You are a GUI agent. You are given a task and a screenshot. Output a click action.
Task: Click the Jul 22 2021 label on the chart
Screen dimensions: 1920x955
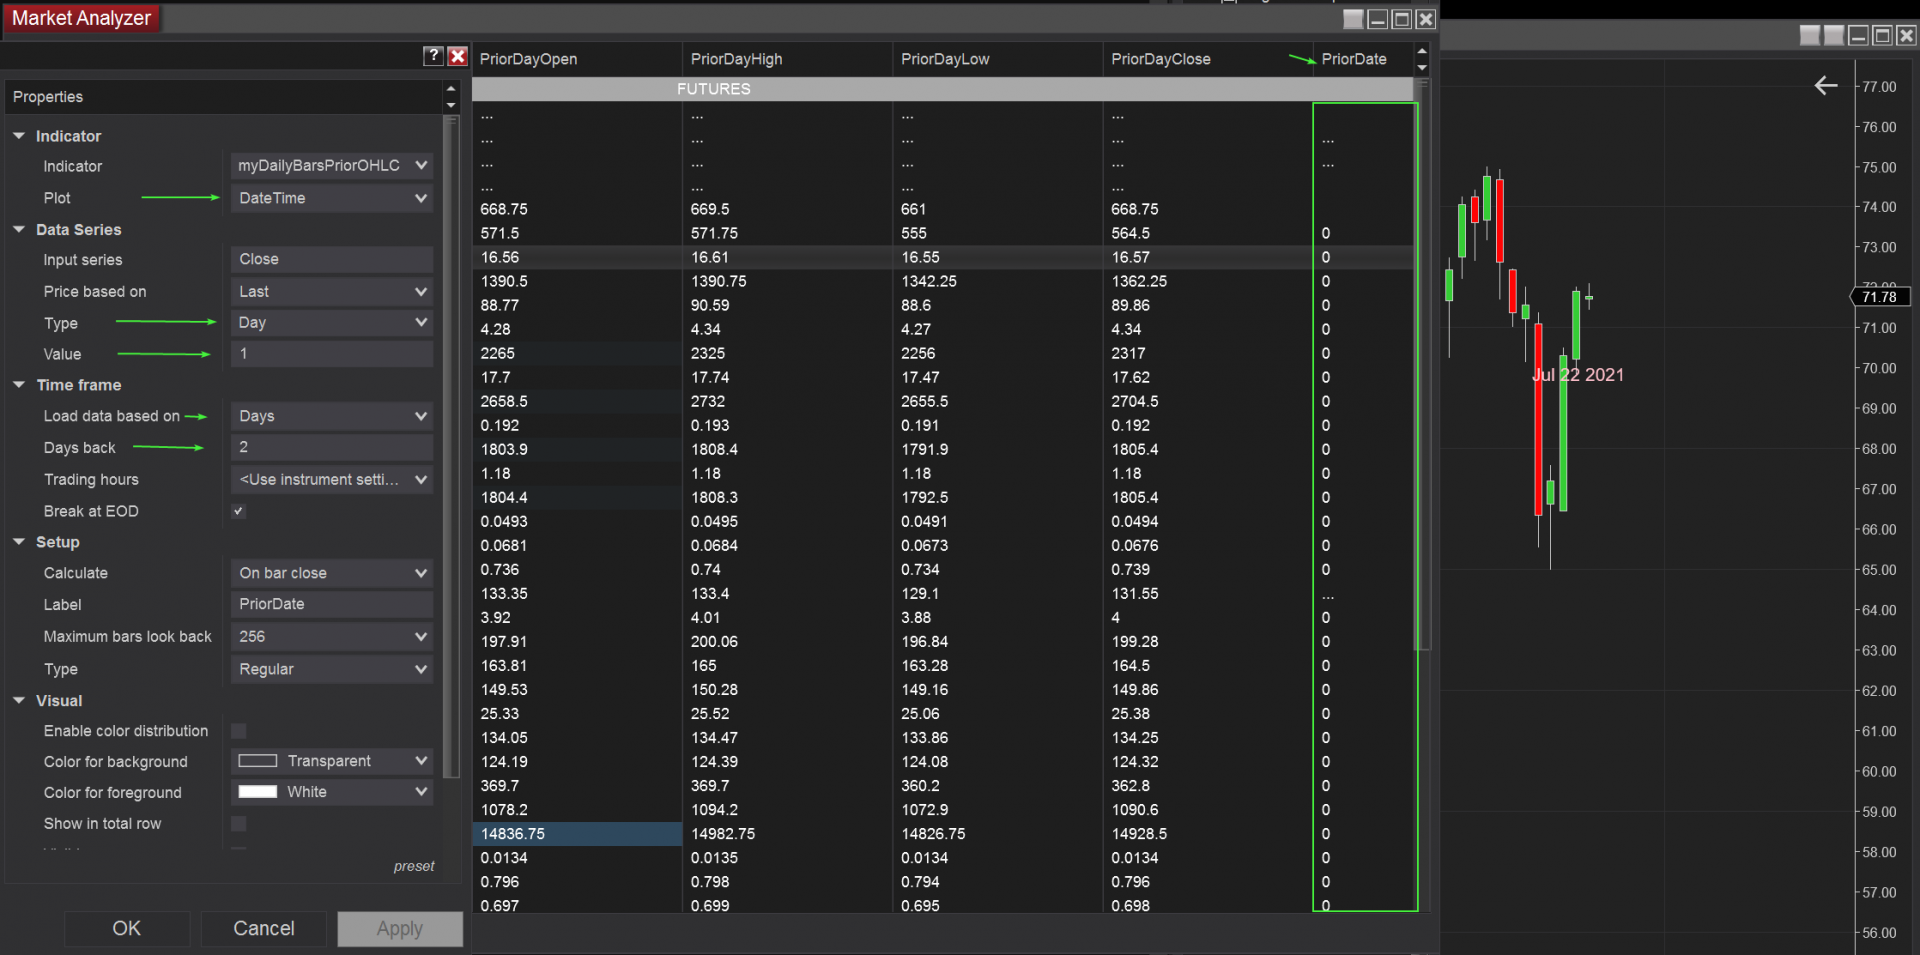point(1578,375)
